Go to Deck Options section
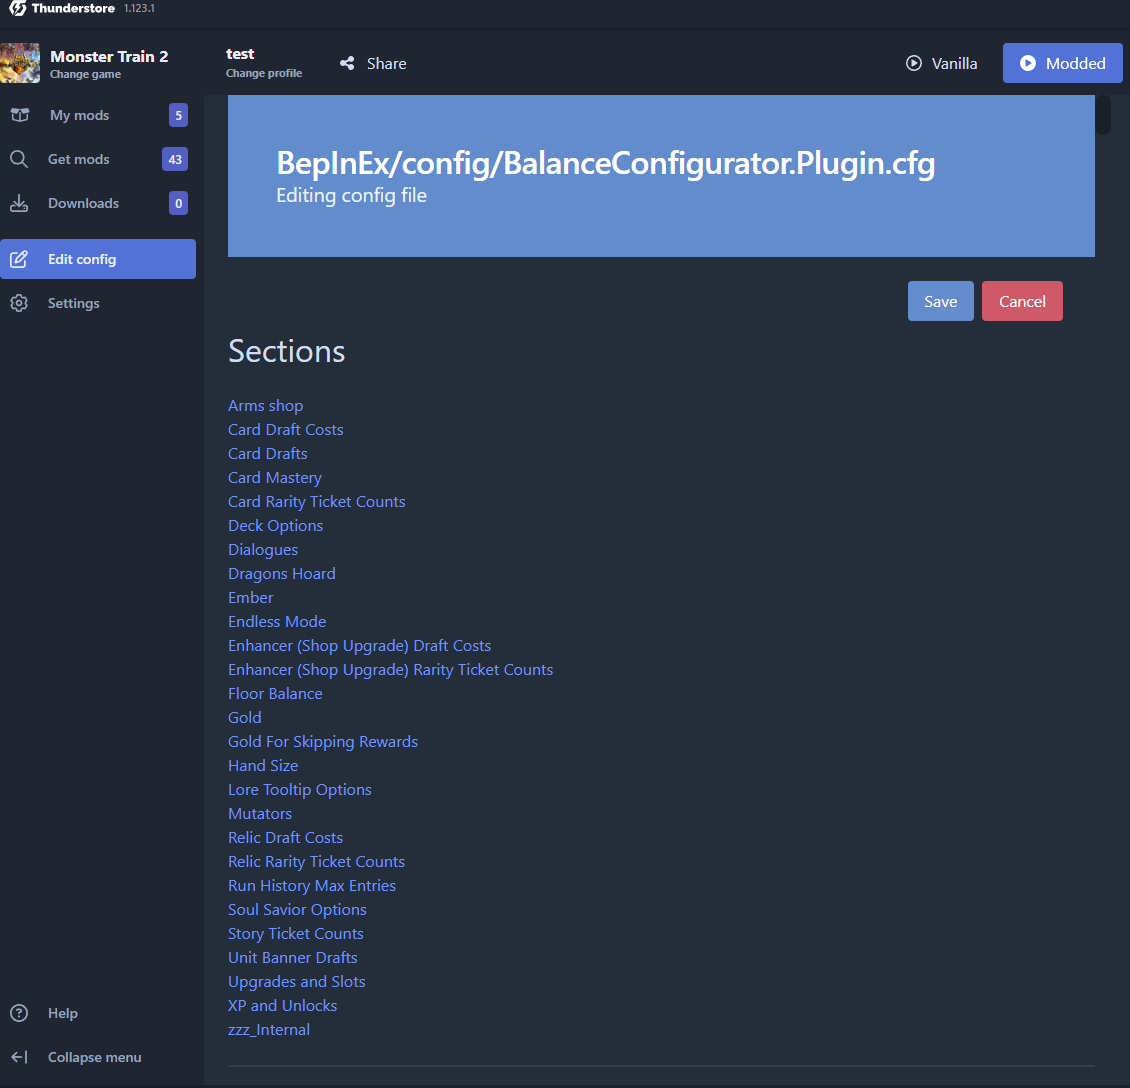 pyautogui.click(x=275, y=525)
